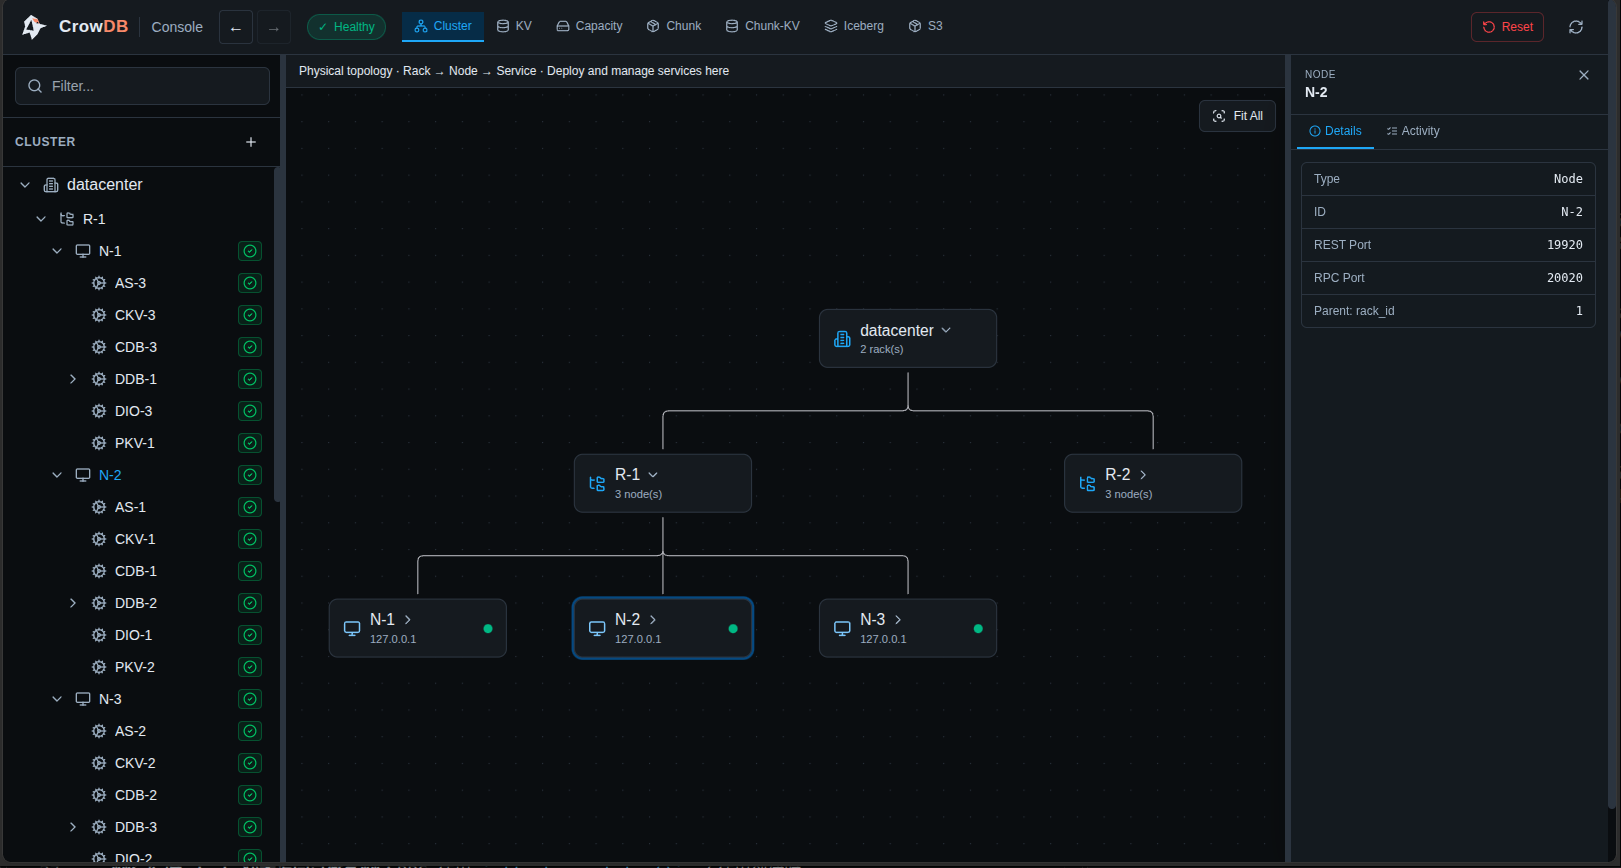1621x868 pixels.
Task: Expand the N-1 node card chevron
Action: [x=408, y=620]
